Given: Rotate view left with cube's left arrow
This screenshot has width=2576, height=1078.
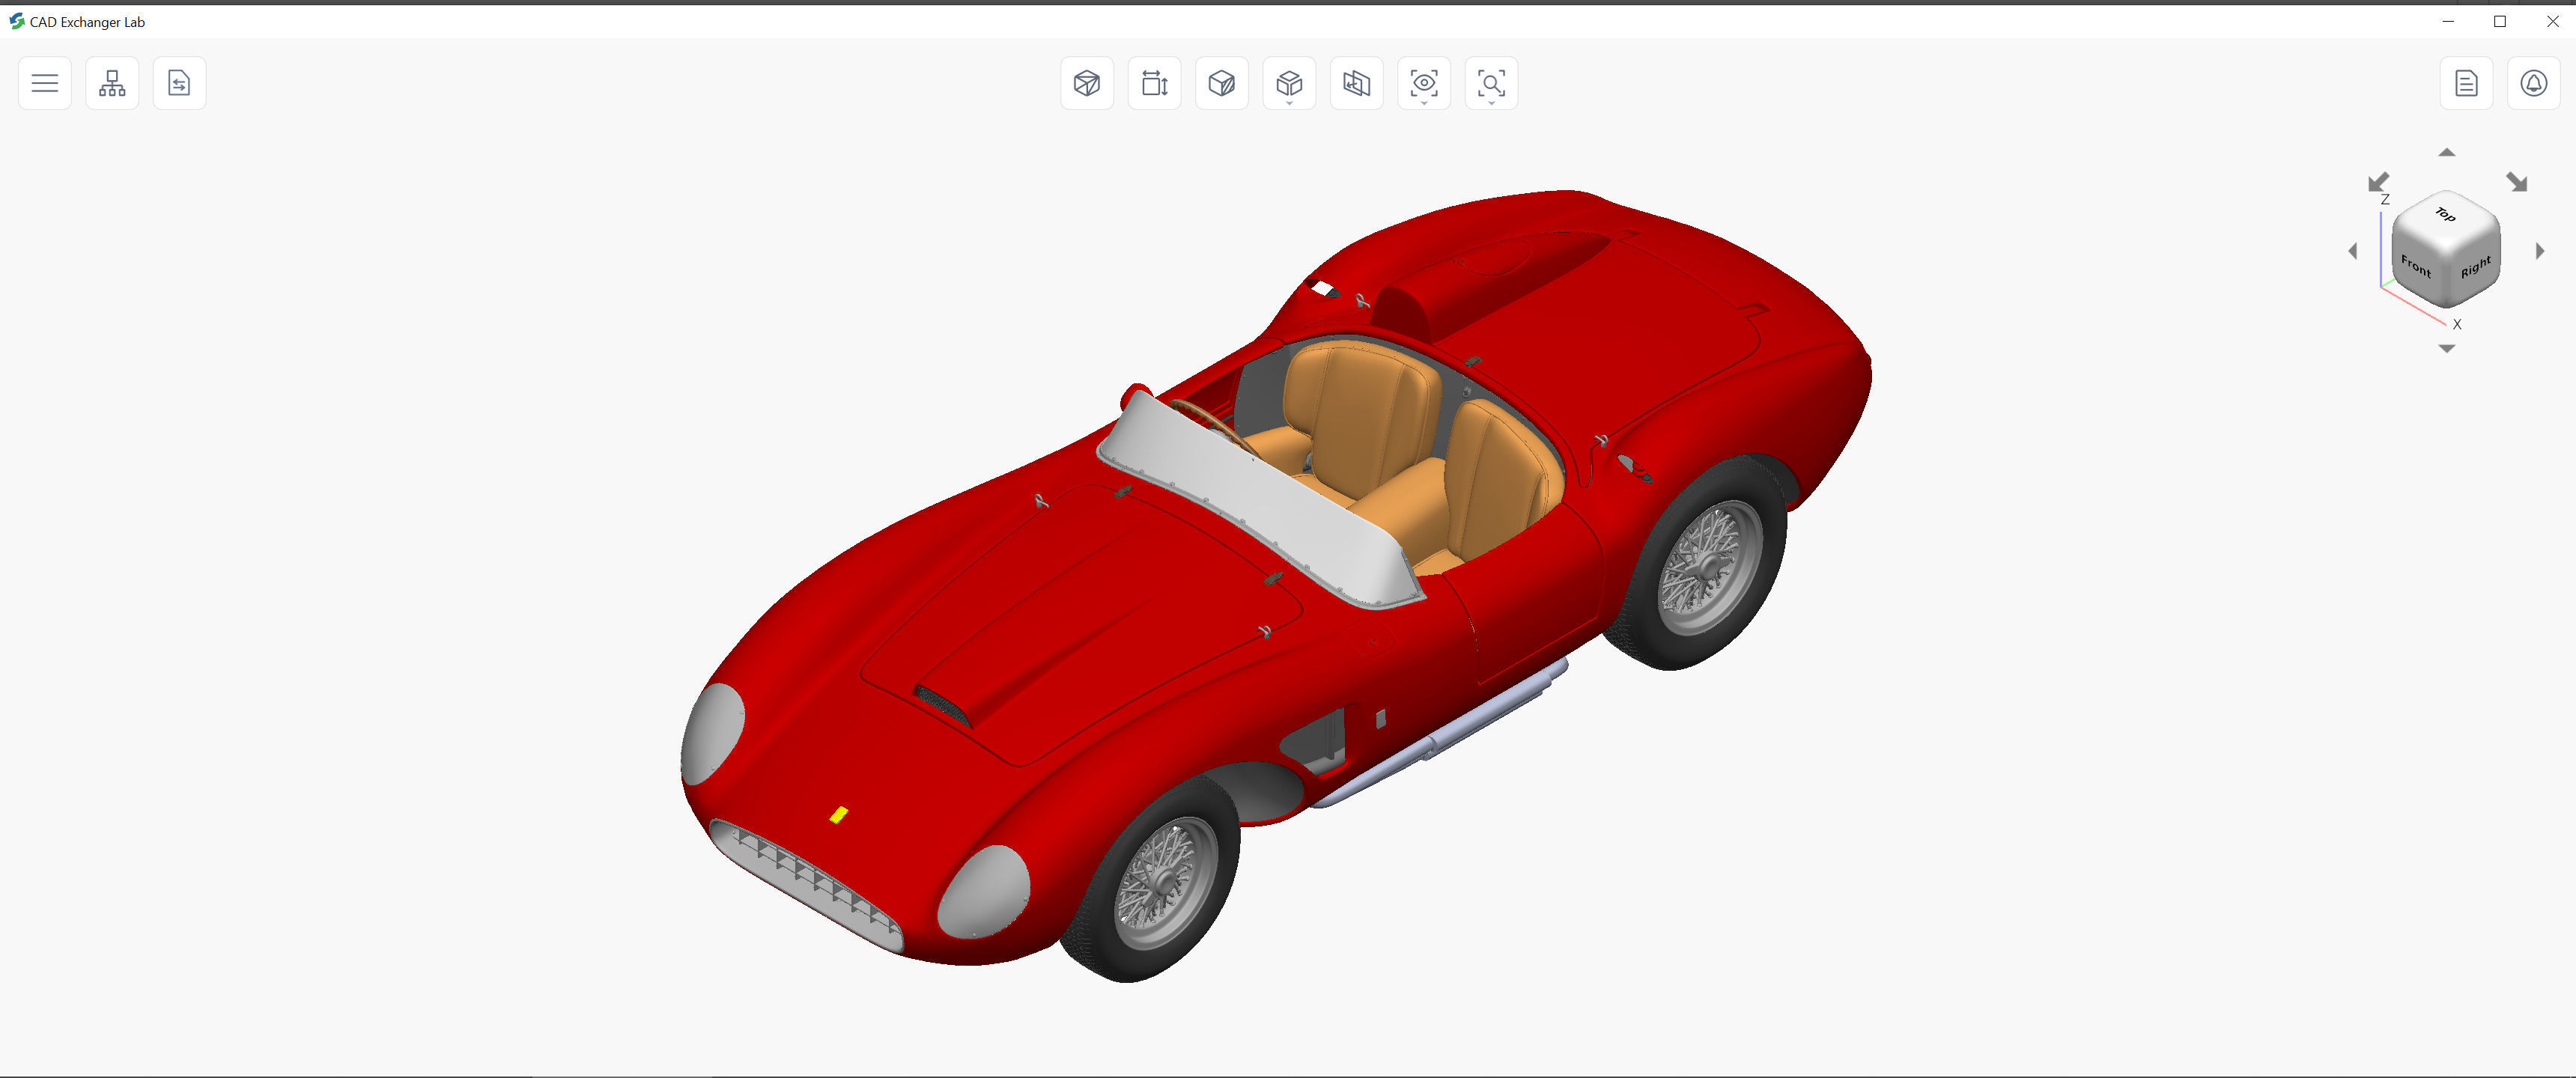Looking at the screenshot, I should (x=2353, y=251).
